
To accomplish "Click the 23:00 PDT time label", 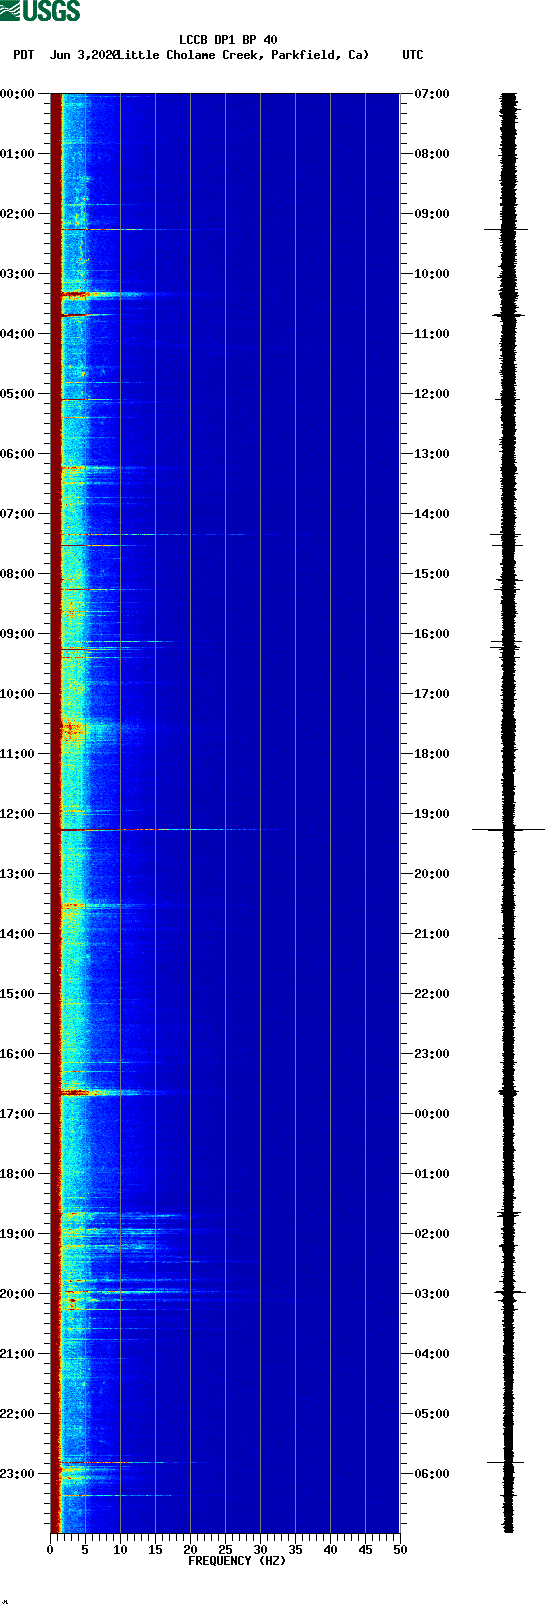I will pos(18,1474).
